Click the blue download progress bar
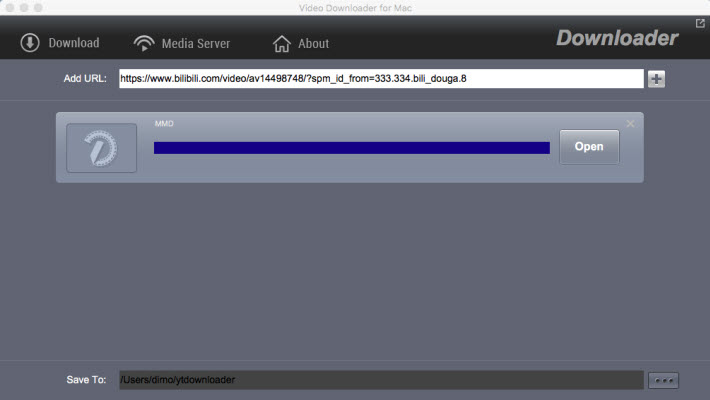The image size is (710, 400). (351, 148)
